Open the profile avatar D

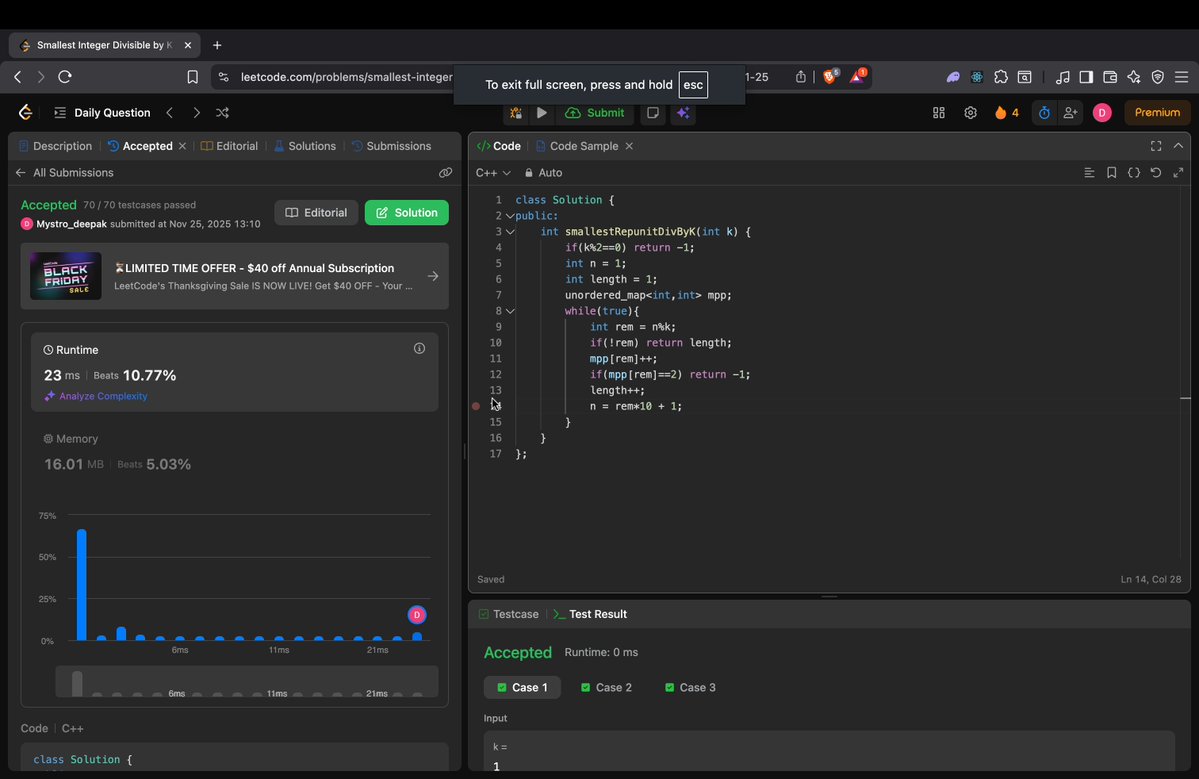[1102, 112]
